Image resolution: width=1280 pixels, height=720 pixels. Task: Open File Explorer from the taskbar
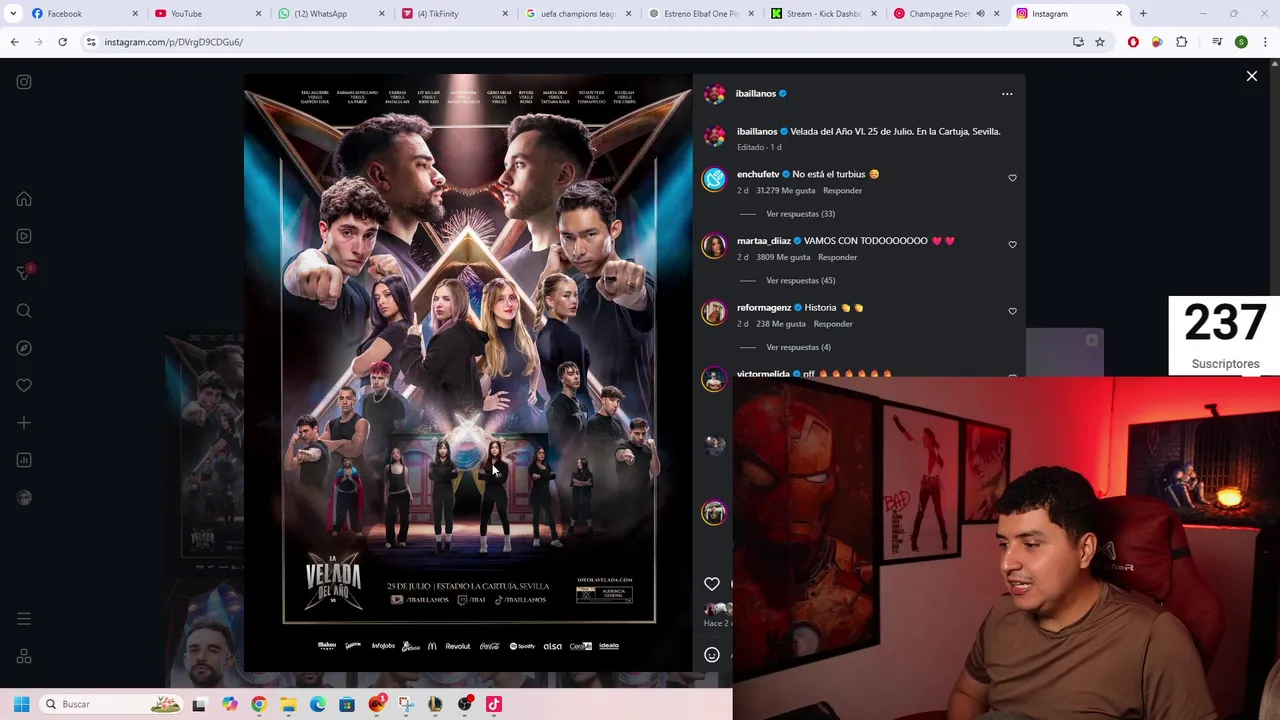click(x=288, y=704)
